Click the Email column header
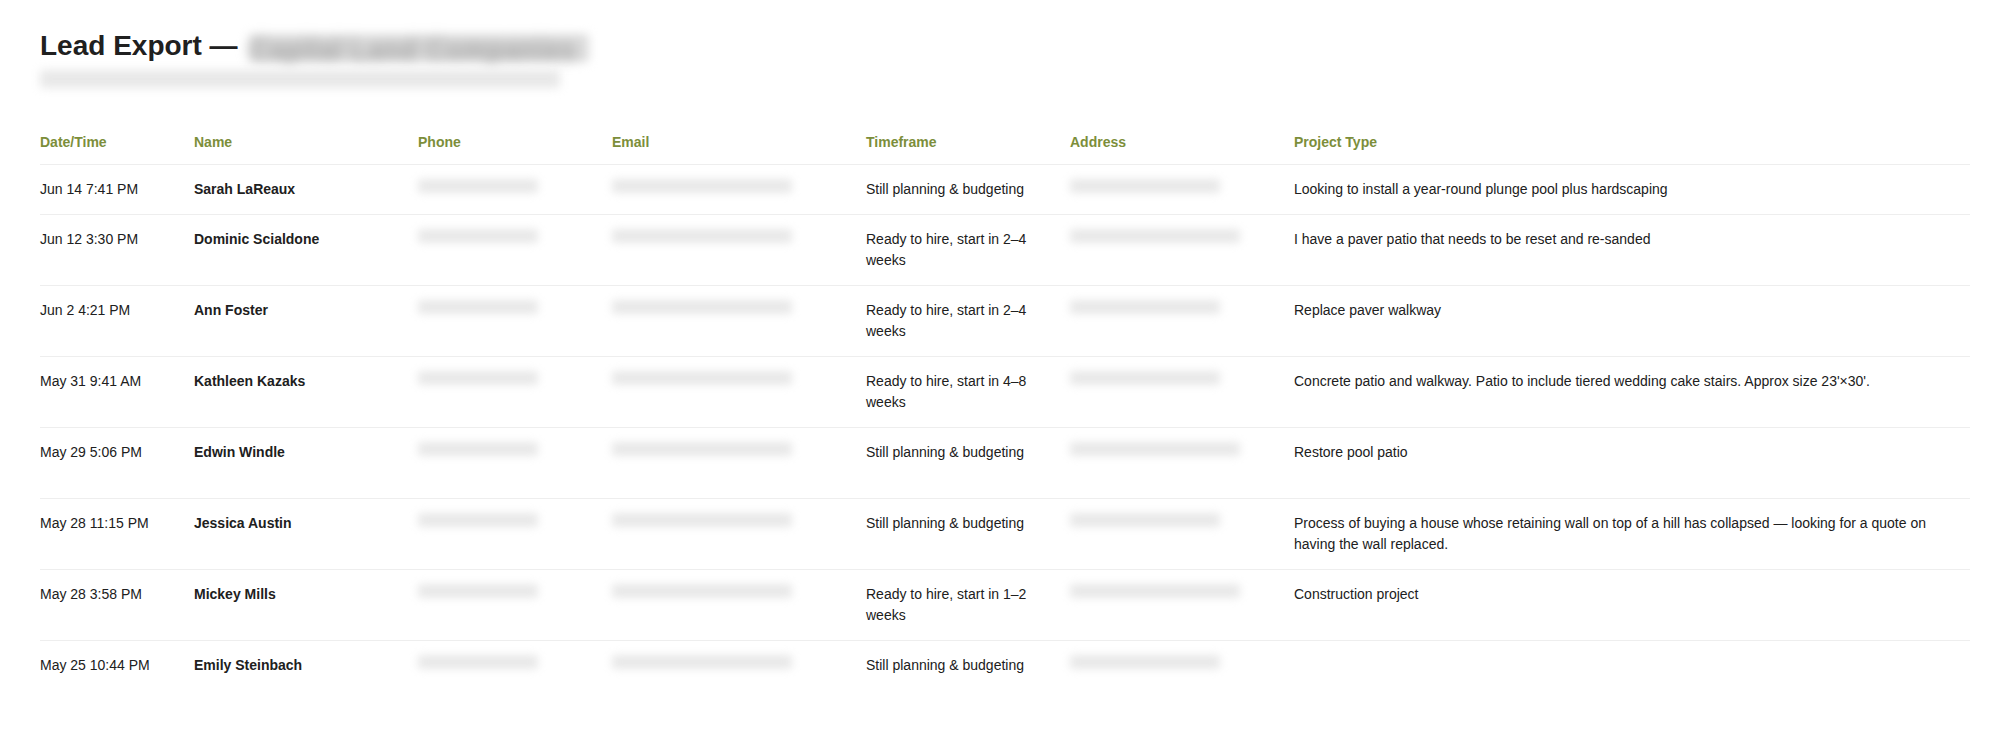The height and width of the screenshot is (740, 2000). tap(630, 142)
